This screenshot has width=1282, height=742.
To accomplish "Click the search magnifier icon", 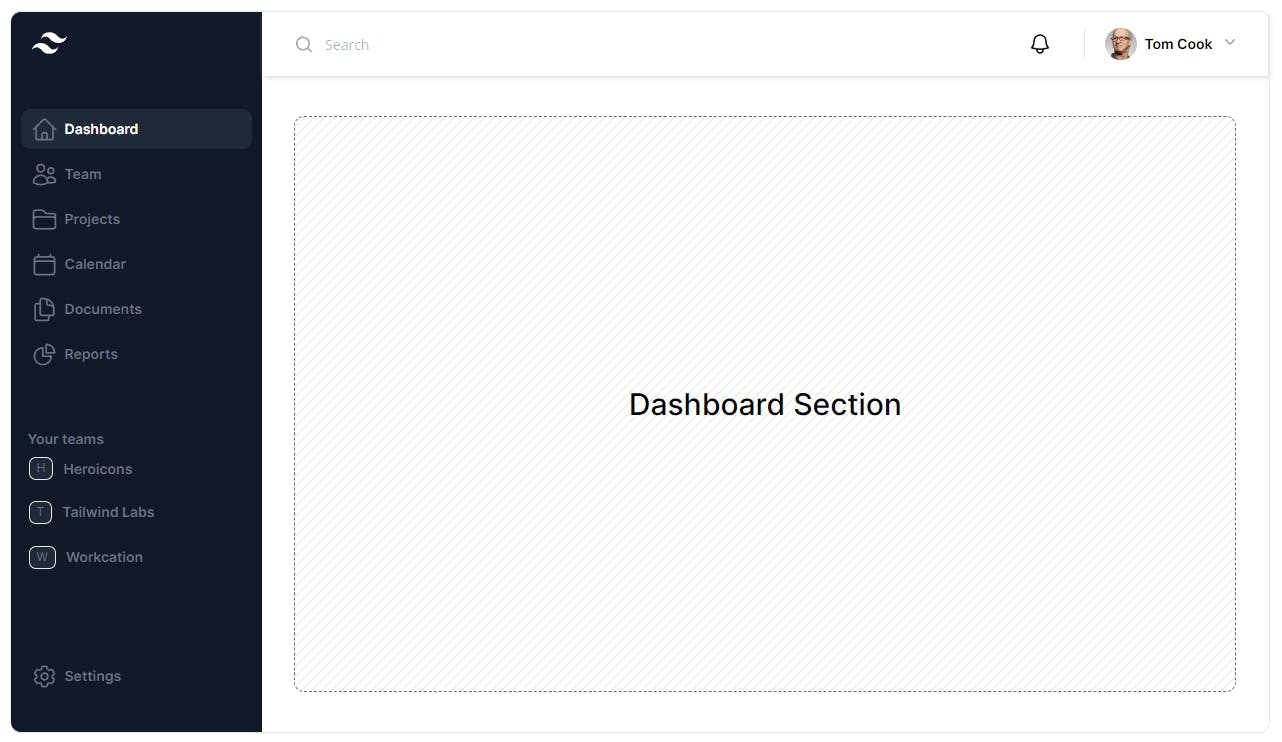I will pos(304,44).
